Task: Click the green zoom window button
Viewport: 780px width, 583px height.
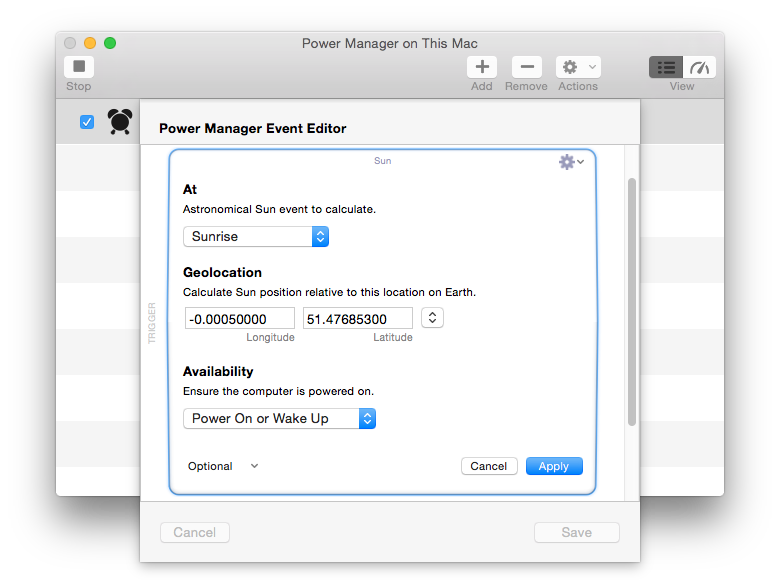Action: pyautogui.click(x=110, y=43)
